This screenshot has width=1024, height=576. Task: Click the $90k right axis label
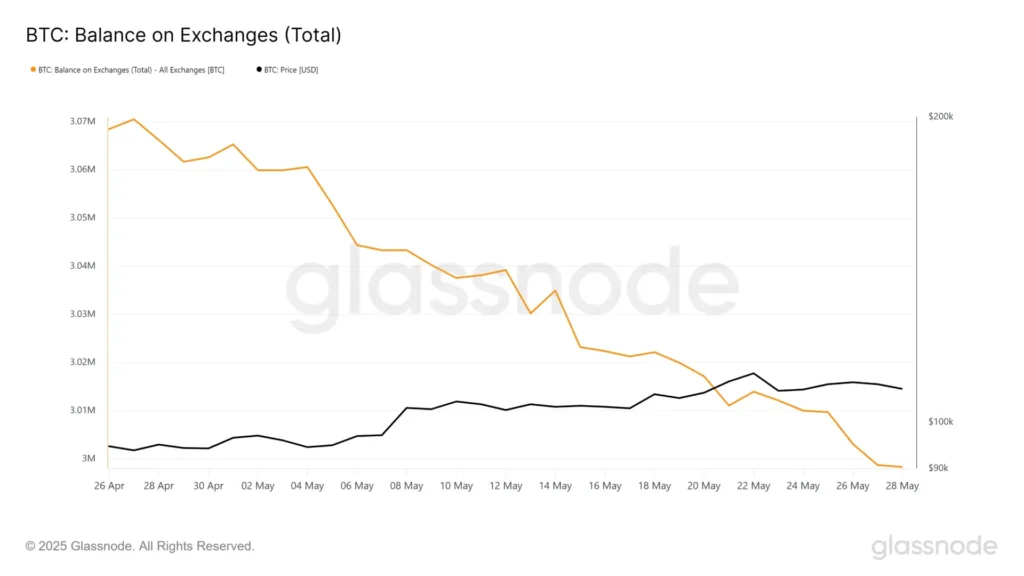tap(939, 469)
